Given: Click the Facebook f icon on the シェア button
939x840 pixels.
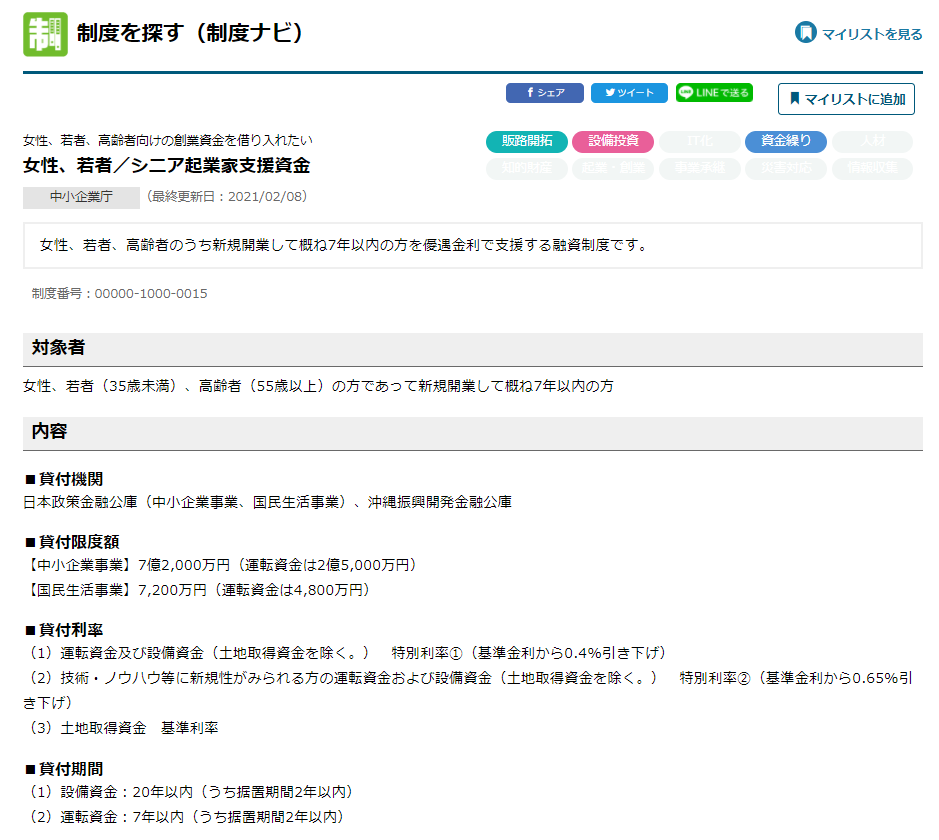Looking at the screenshot, I should [x=528, y=93].
